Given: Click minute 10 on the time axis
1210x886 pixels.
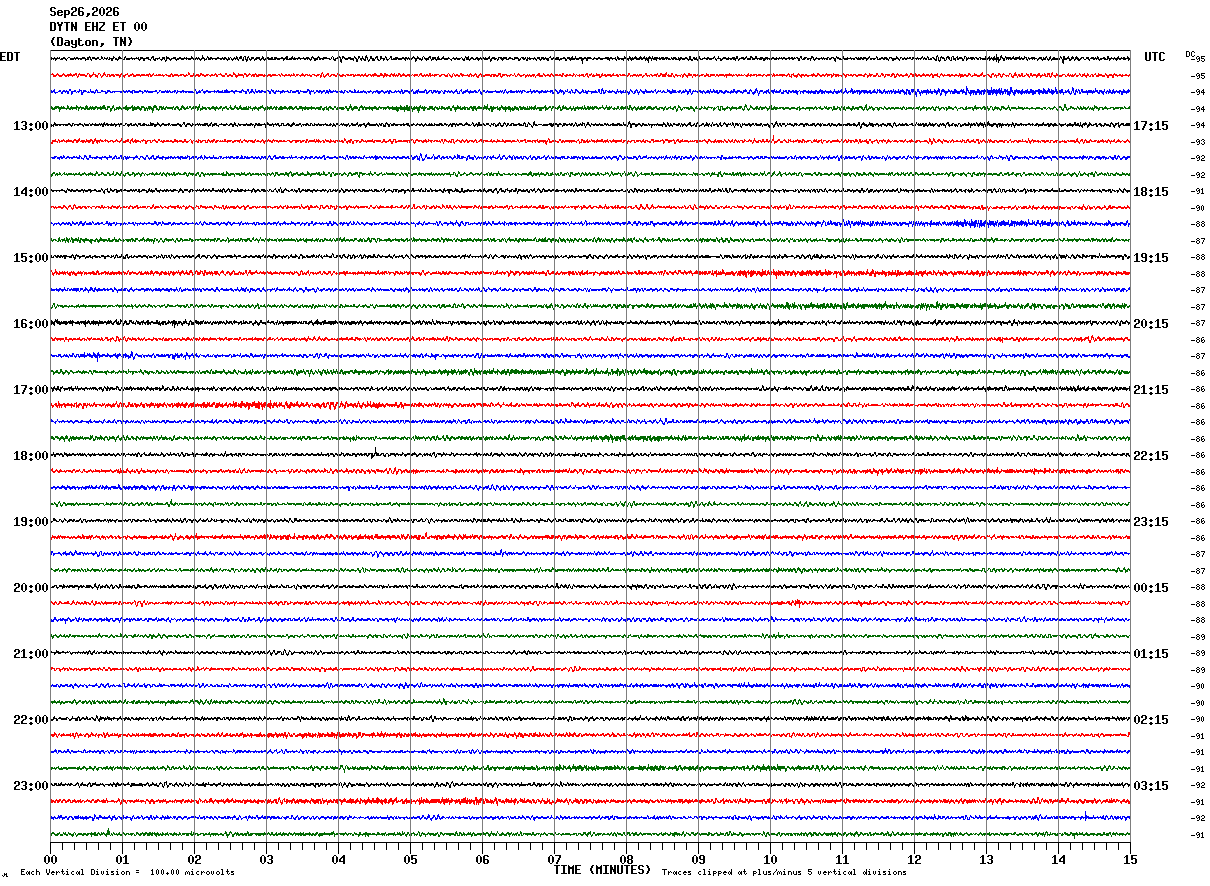Looking at the screenshot, I should 770,859.
